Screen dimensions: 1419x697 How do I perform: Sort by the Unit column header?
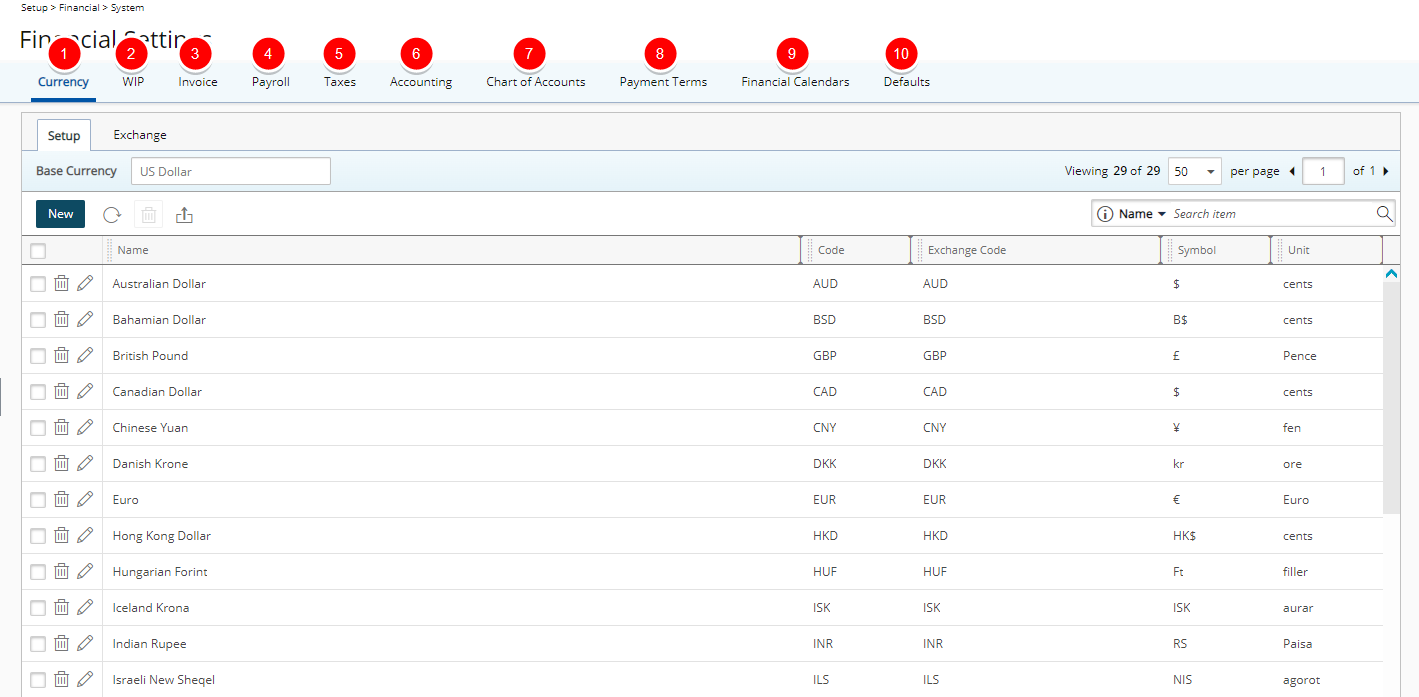pos(1298,250)
